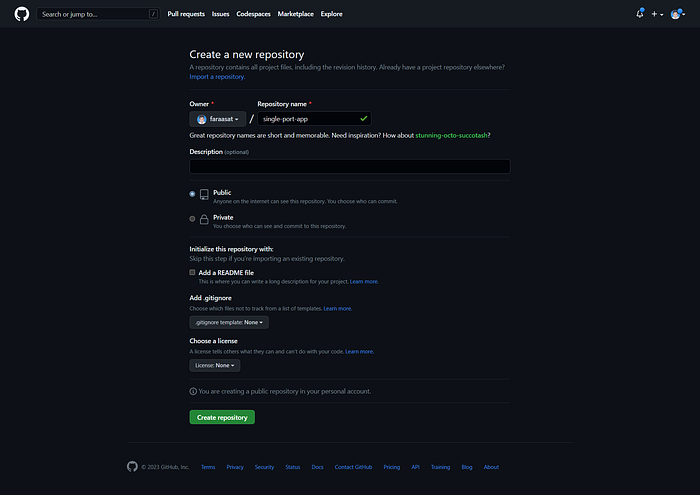Open Learn more link for license
Image resolution: width=700 pixels, height=495 pixels.
(x=359, y=352)
